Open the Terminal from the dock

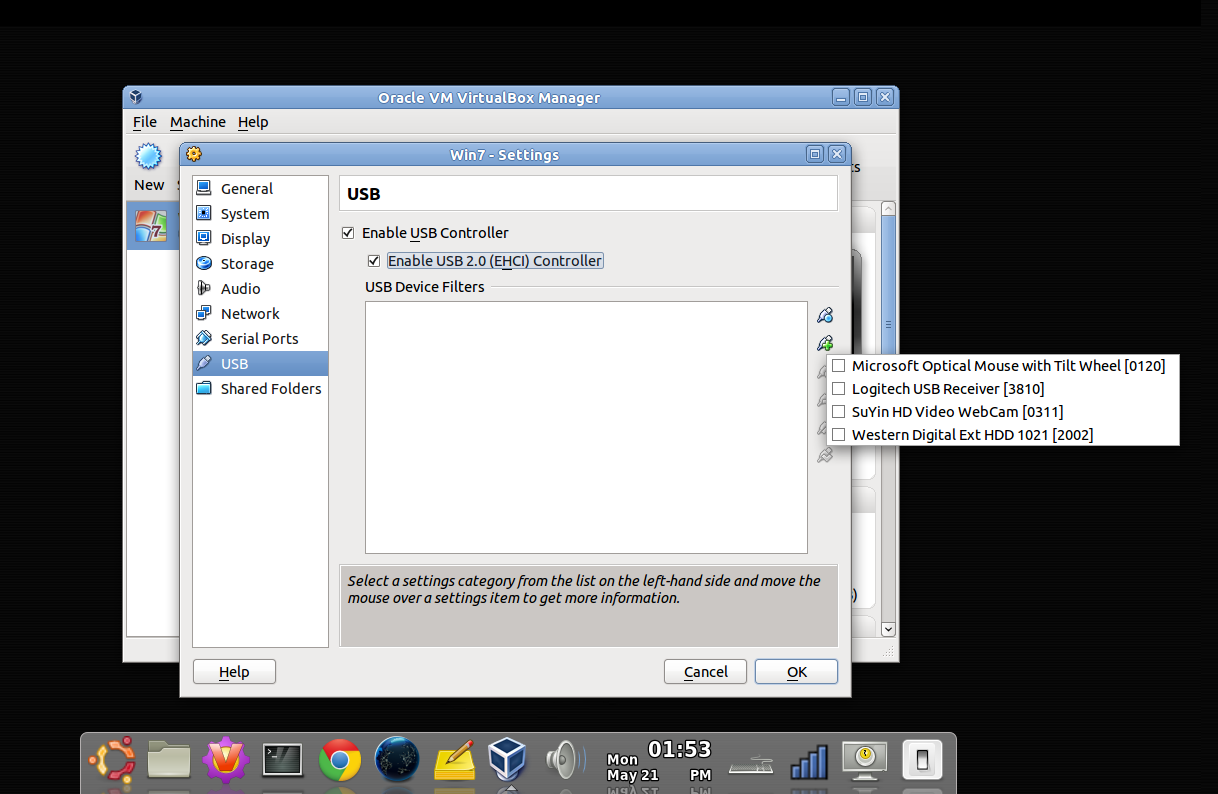283,760
